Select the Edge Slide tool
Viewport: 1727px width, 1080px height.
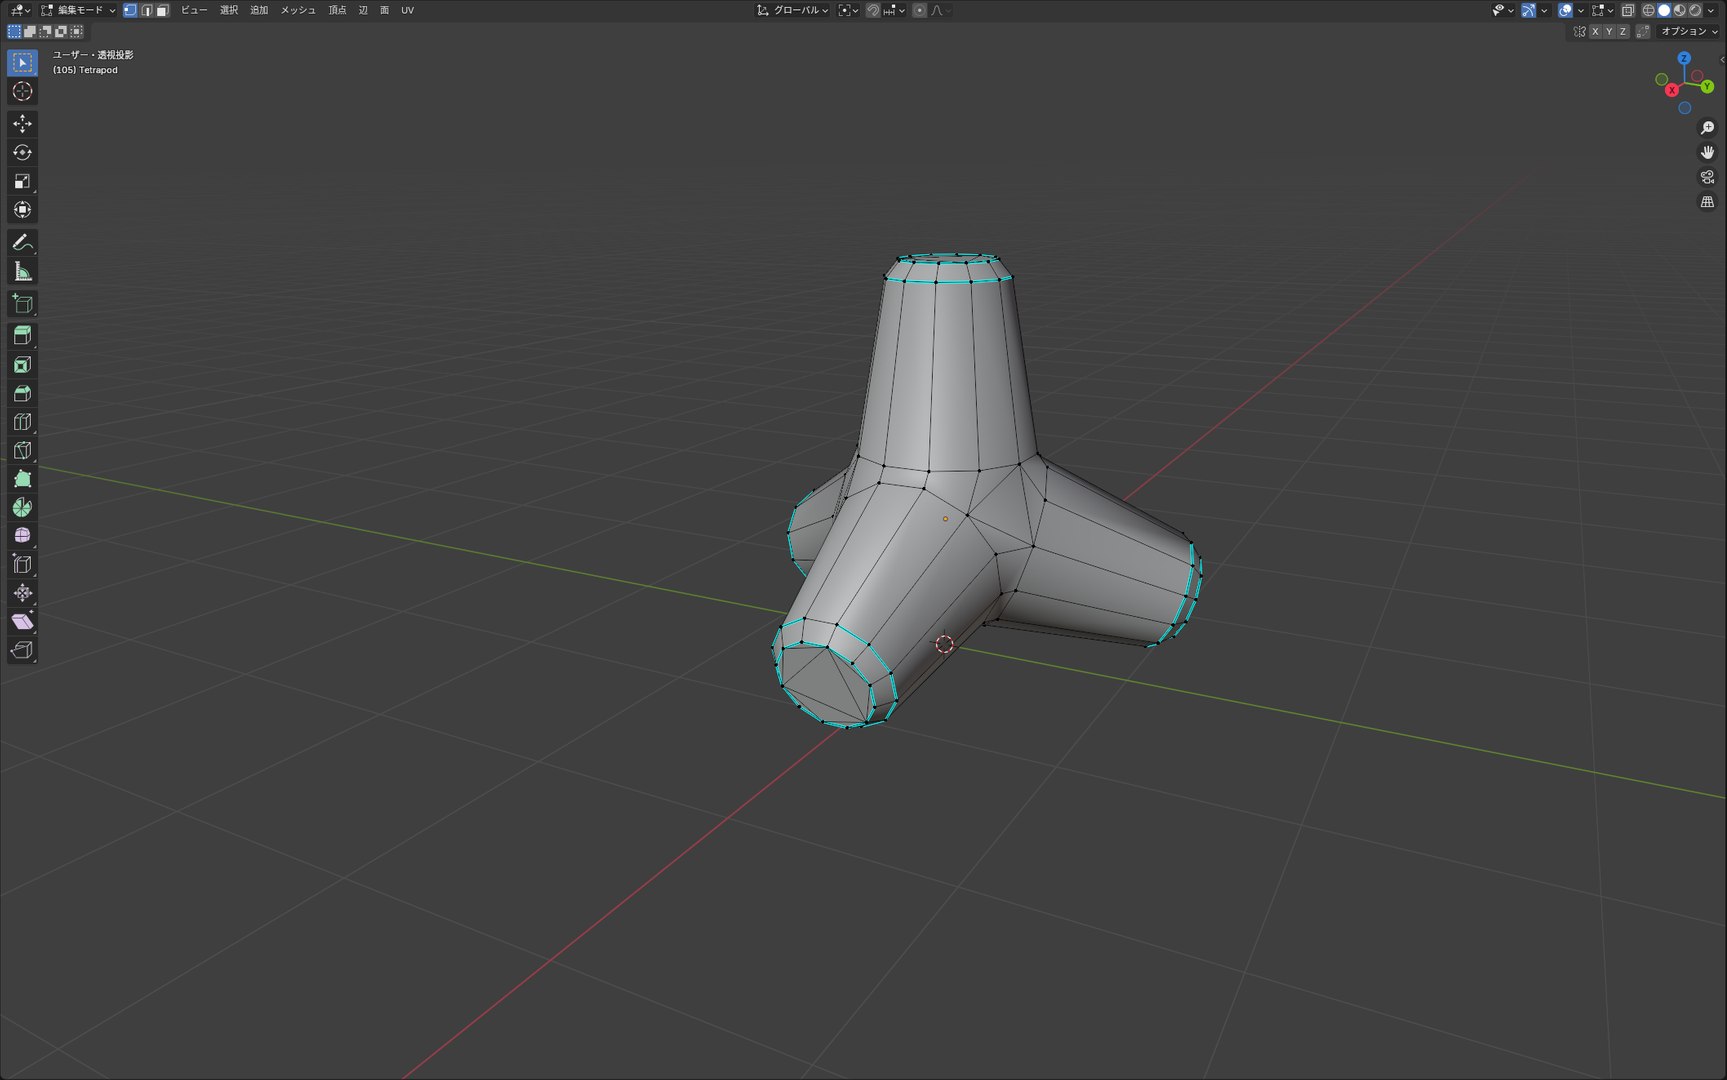click(22, 564)
